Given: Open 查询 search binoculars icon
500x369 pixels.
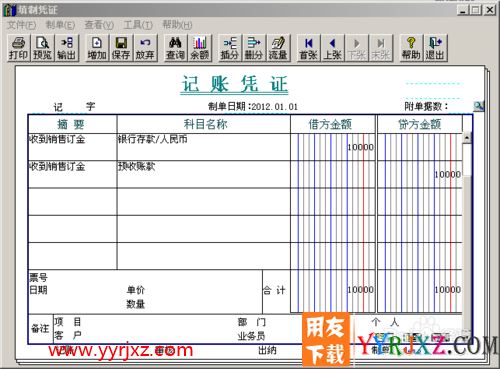Looking at the screenshot, I should [175, 48].
